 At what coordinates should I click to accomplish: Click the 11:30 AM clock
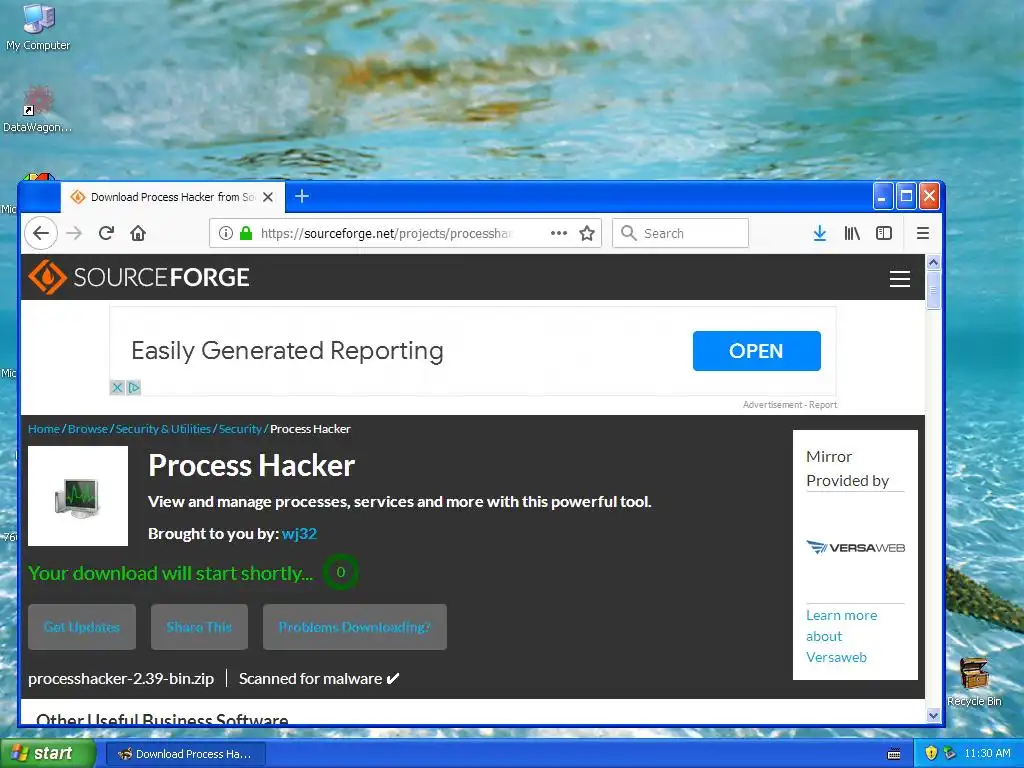[987, 754]
